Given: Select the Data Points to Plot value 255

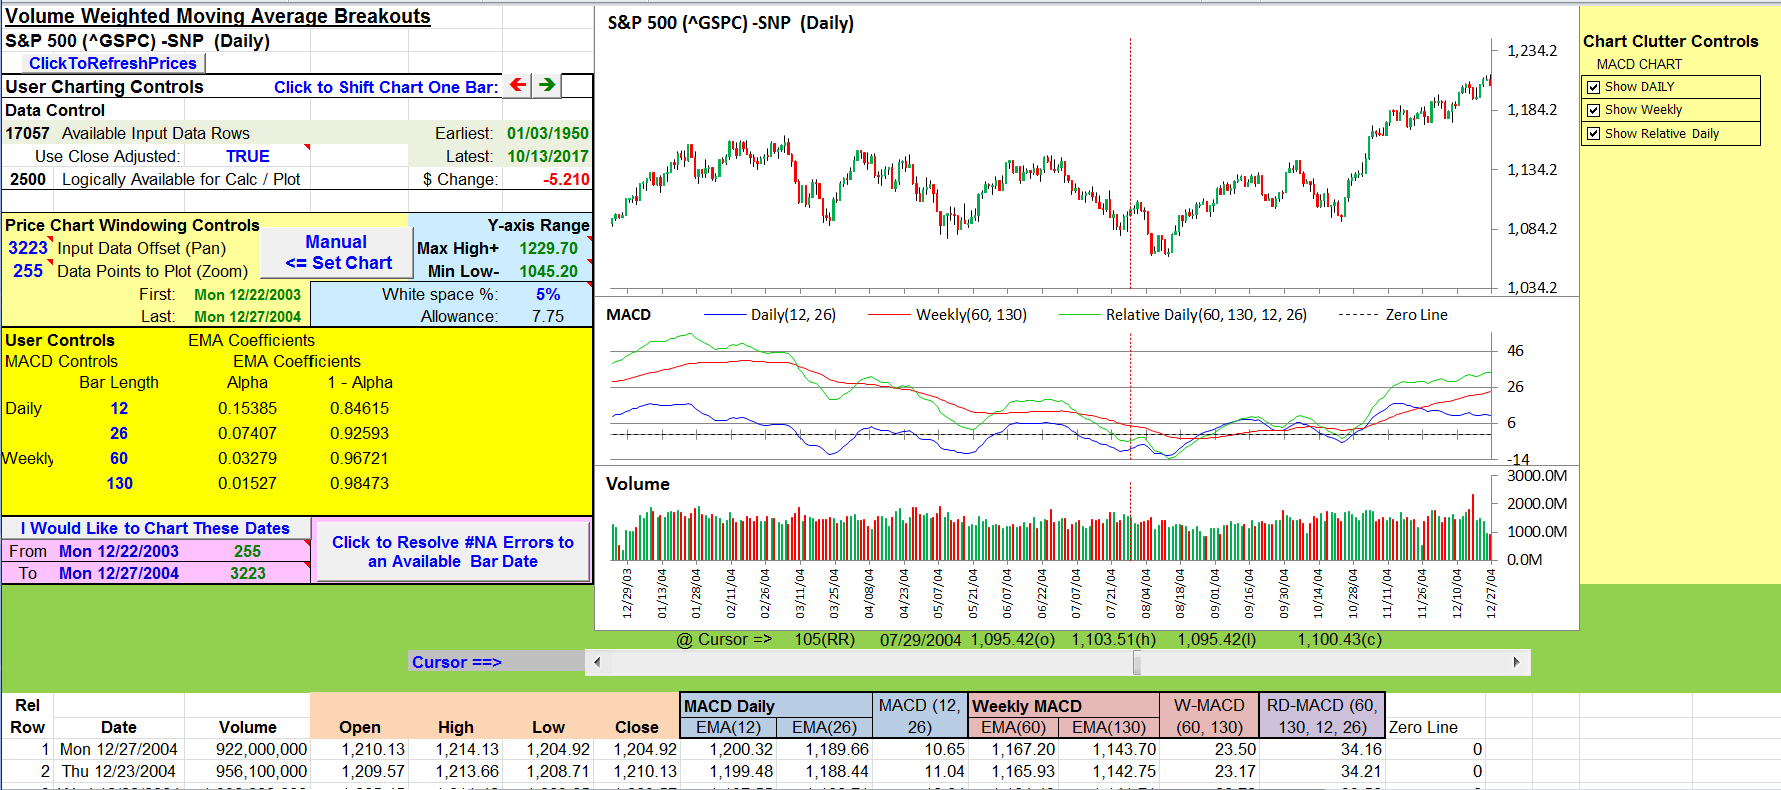Looking at the screenshot, I should coord(28,271).
